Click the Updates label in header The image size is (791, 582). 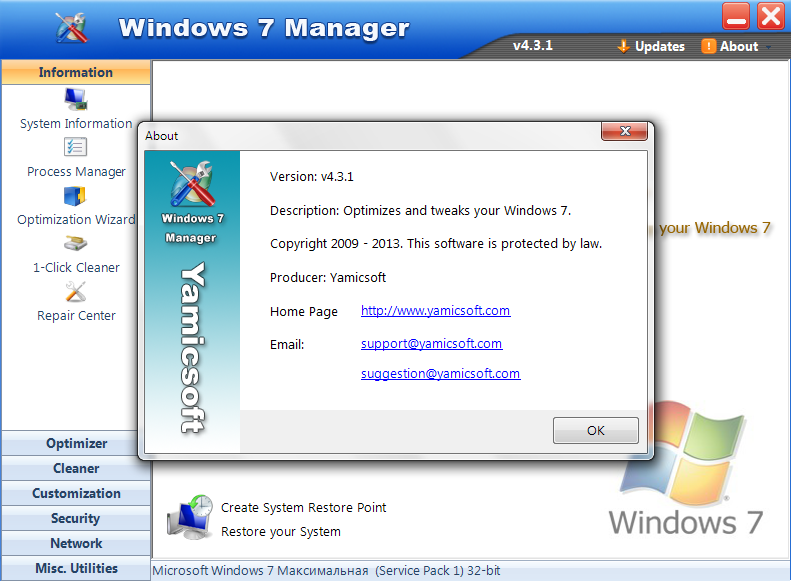[660, 46]
